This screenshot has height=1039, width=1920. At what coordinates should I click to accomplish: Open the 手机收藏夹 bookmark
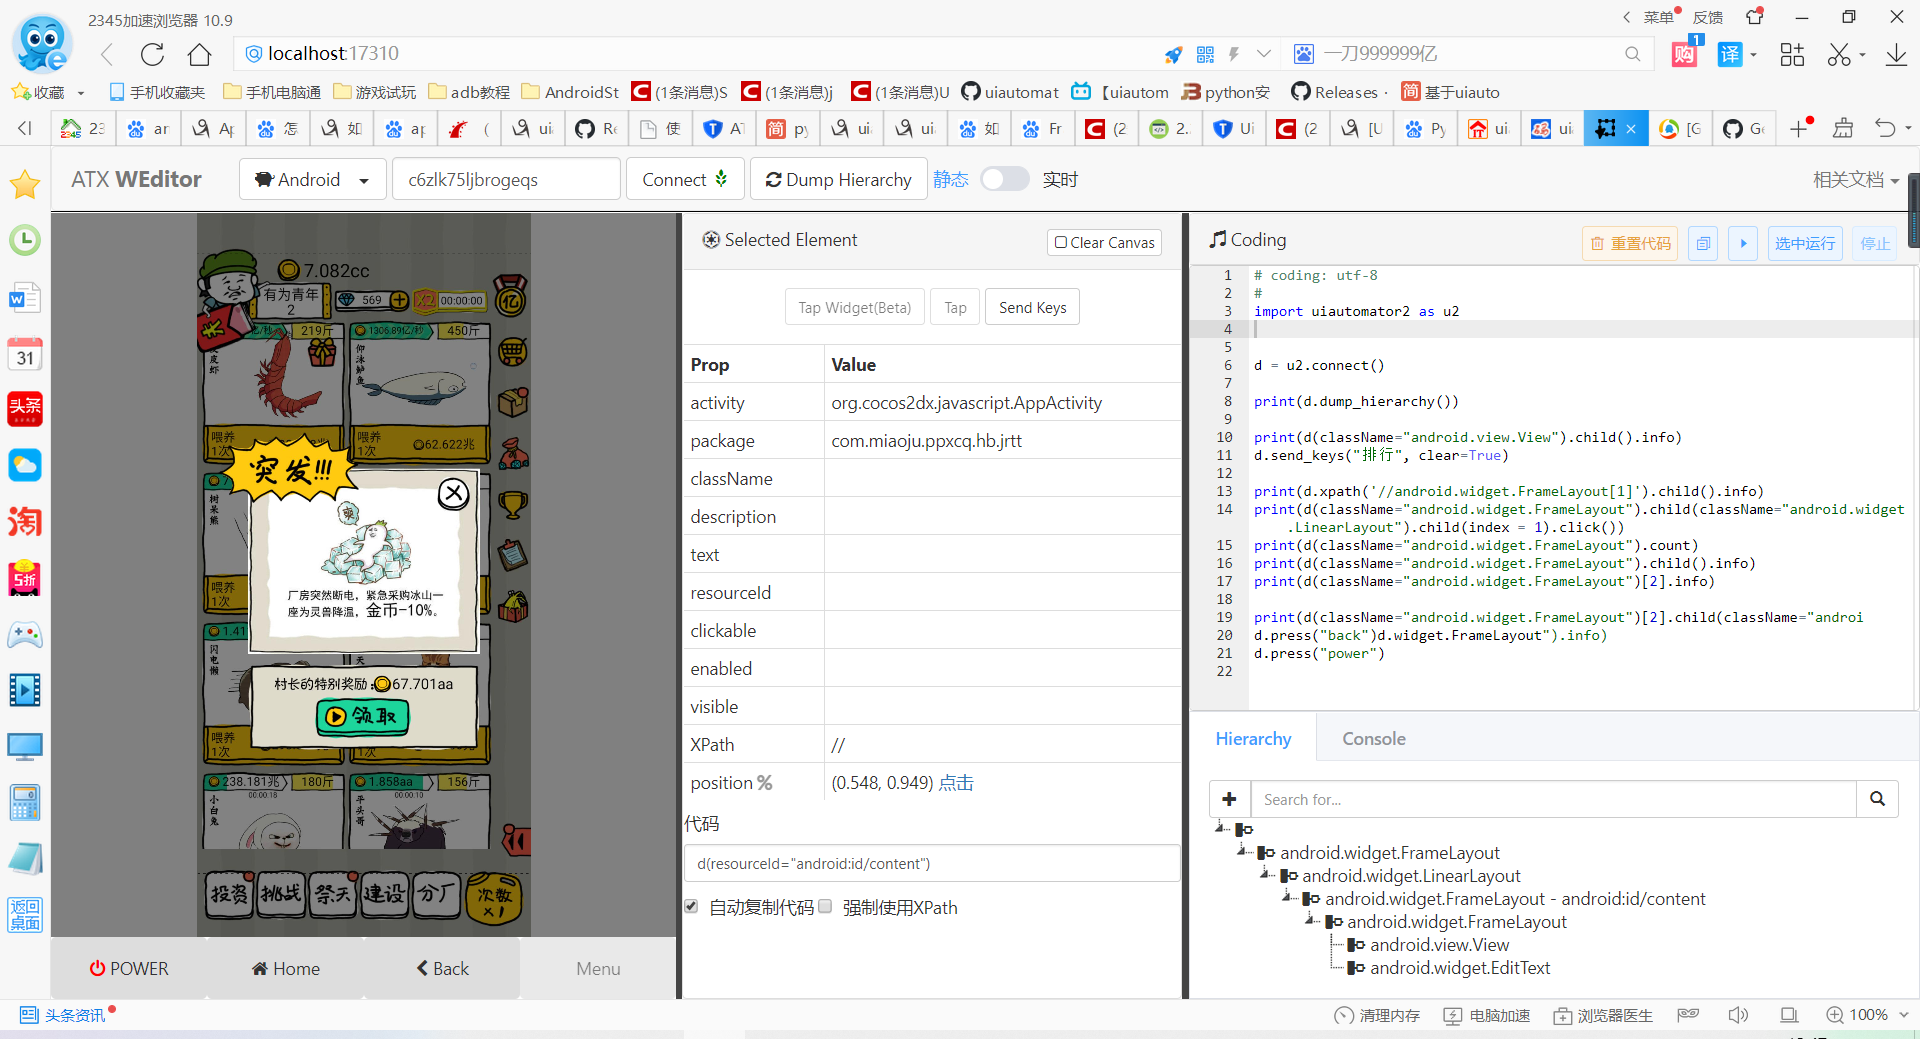[x=157, y=92]
